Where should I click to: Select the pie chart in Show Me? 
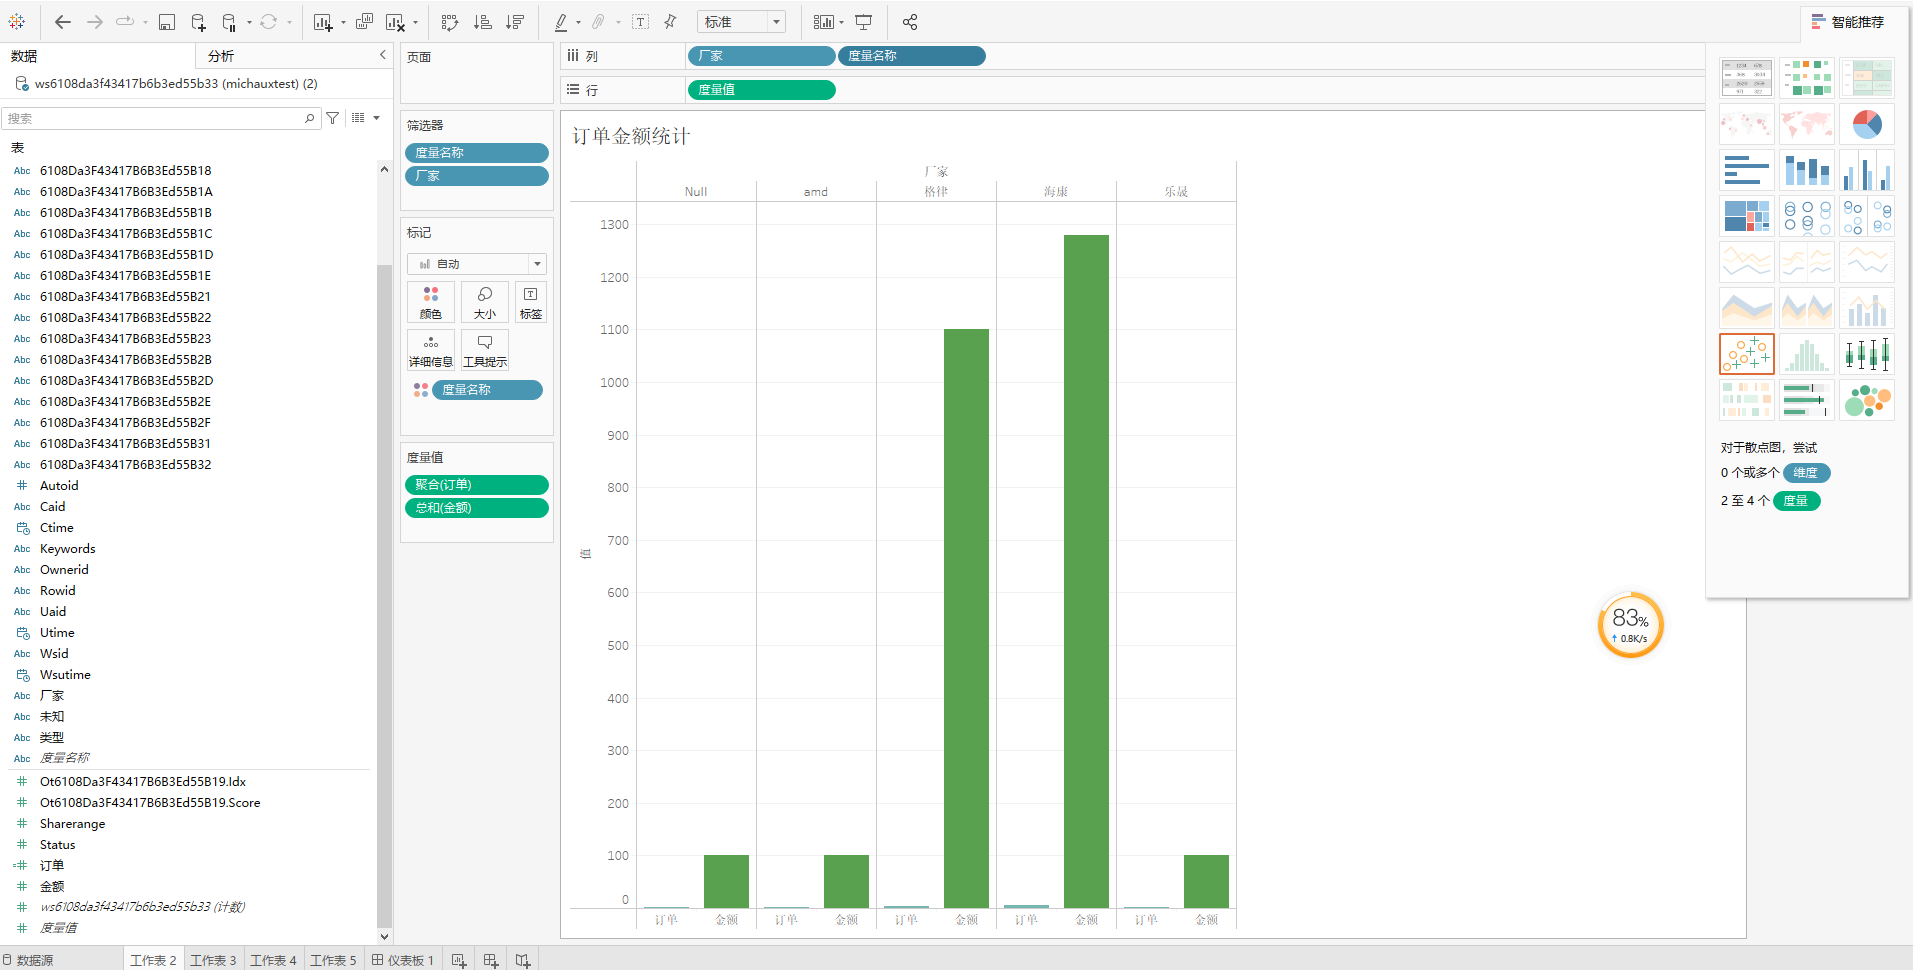click(1866, 125)
